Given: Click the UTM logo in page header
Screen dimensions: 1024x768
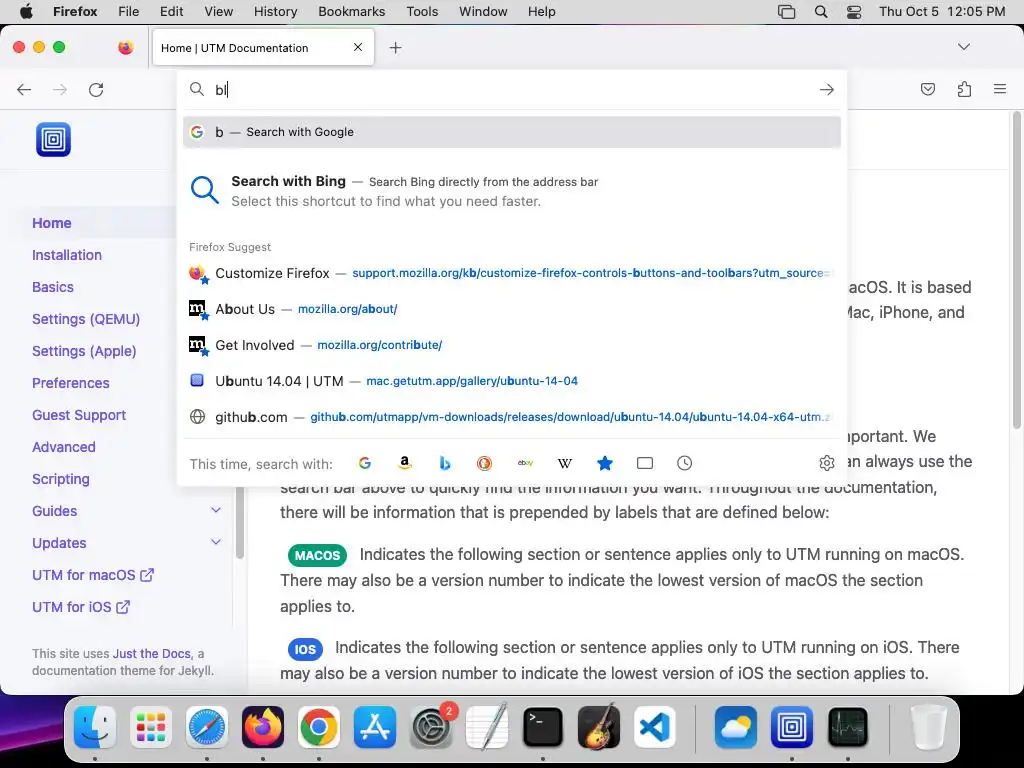Looking at the screenshot, I should pos(54,139).
